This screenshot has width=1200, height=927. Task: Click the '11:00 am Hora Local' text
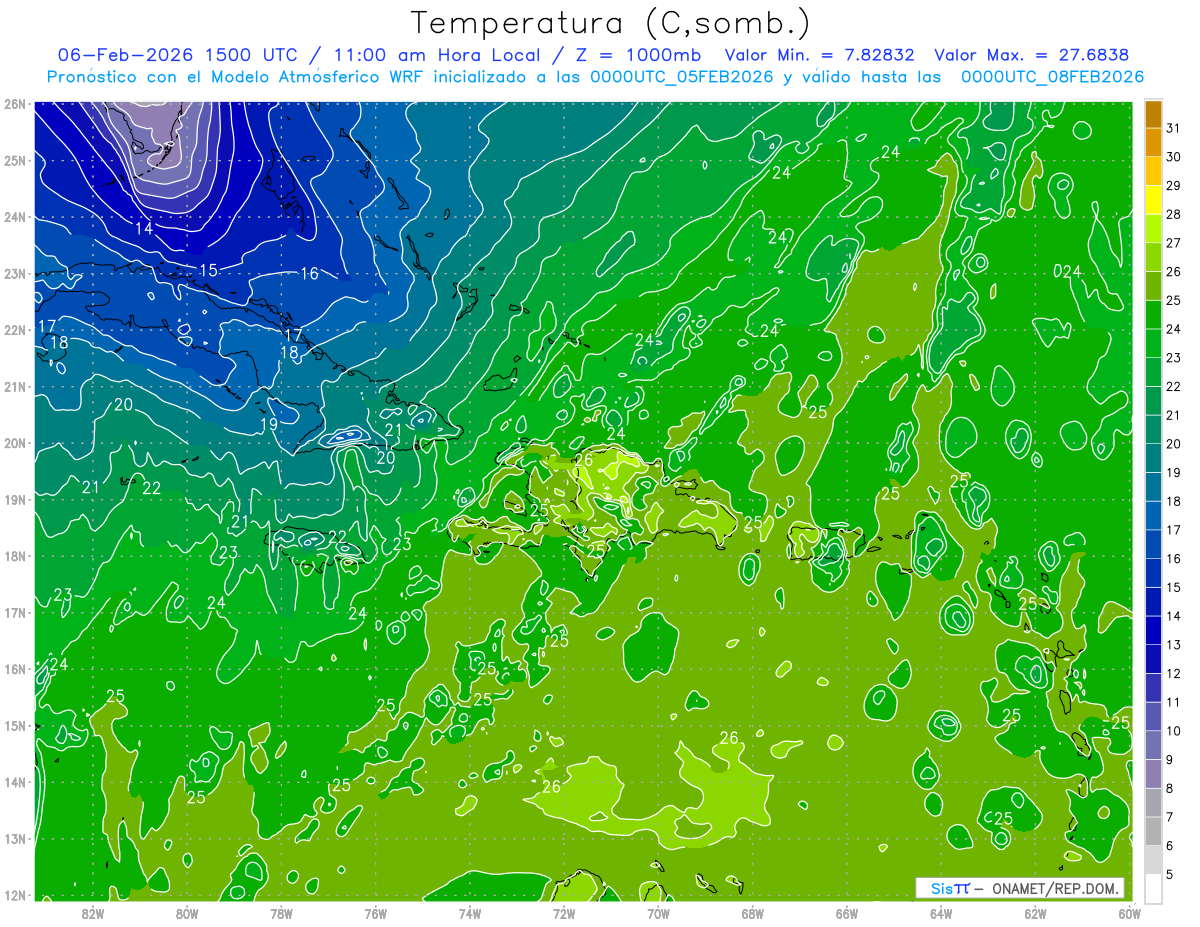pyautogui.click(x=435, y=55)
